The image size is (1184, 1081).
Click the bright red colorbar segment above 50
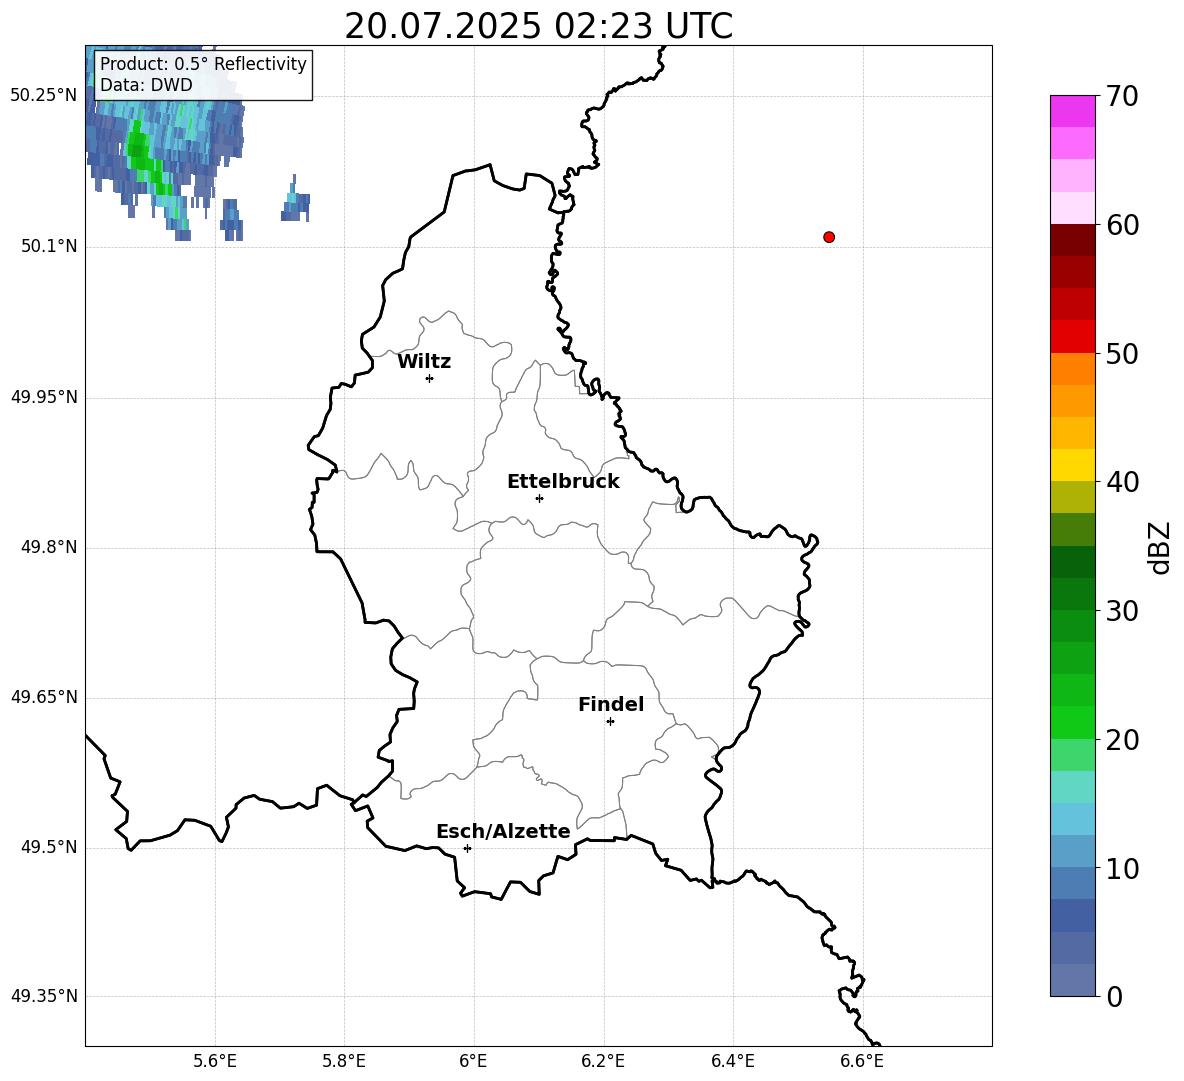pos(1072,337)
